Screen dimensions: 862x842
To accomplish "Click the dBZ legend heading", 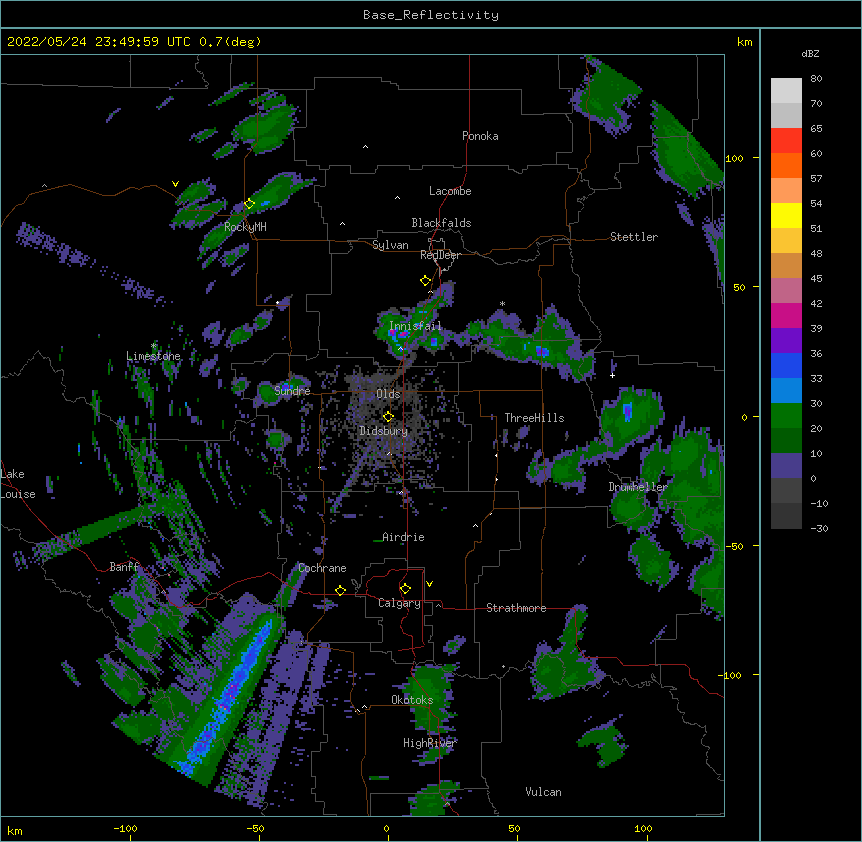I will [810, 54].
